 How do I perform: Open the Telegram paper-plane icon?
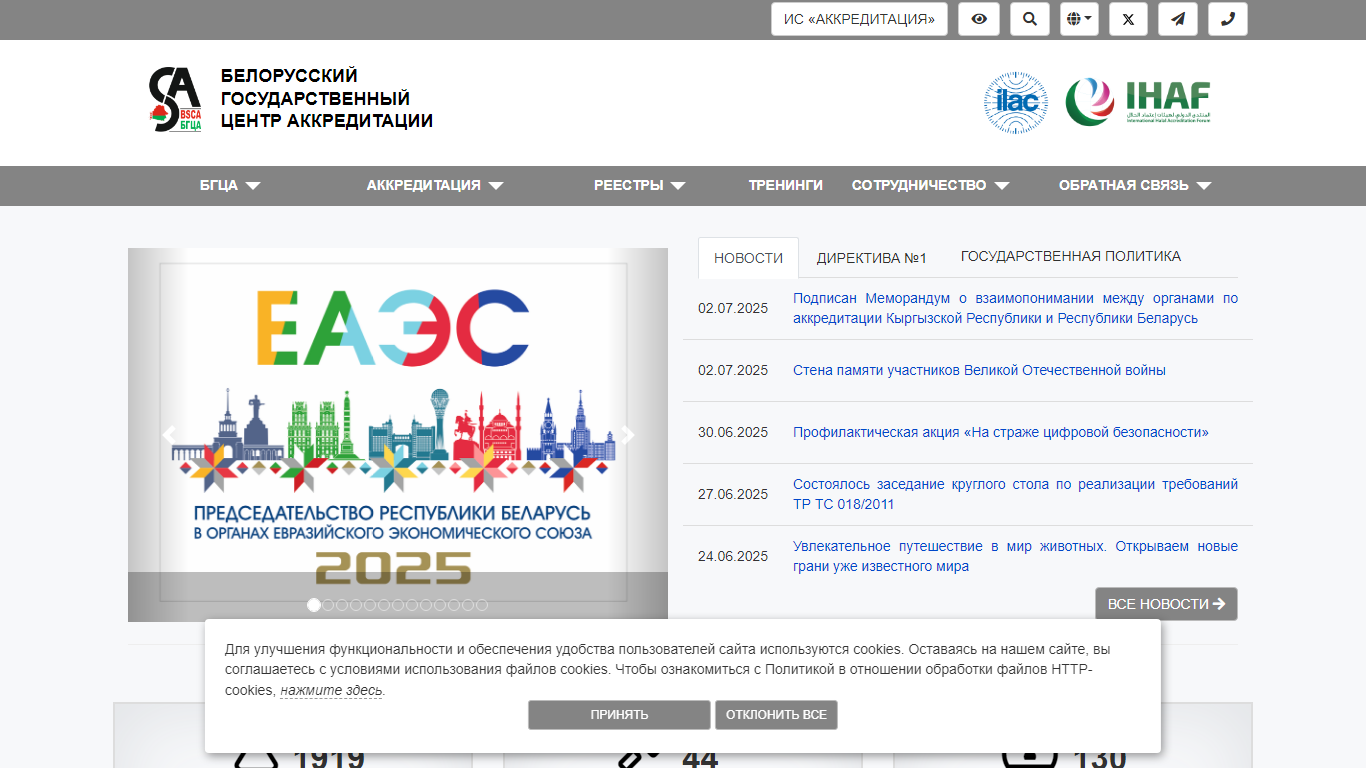tap(1178, 19)
